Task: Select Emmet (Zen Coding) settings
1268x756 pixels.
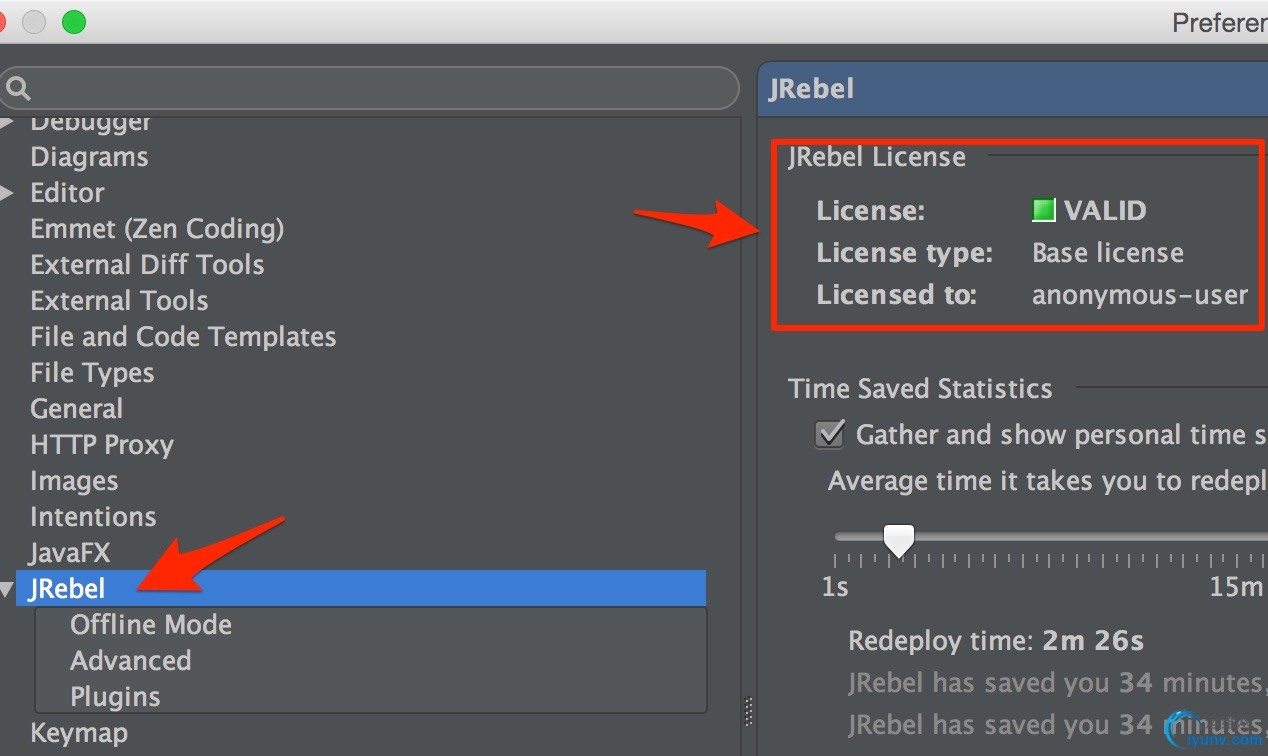Action: click(157, 229)
